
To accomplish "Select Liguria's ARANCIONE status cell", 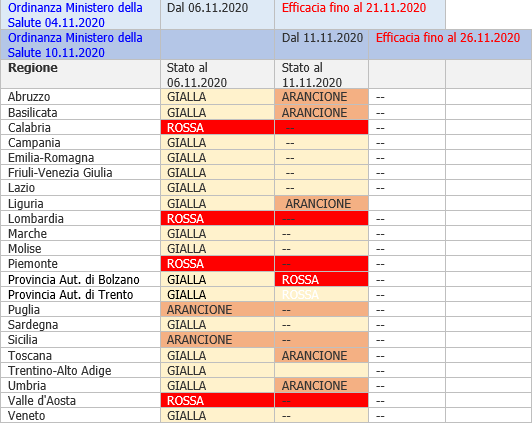I will point(321,204).
